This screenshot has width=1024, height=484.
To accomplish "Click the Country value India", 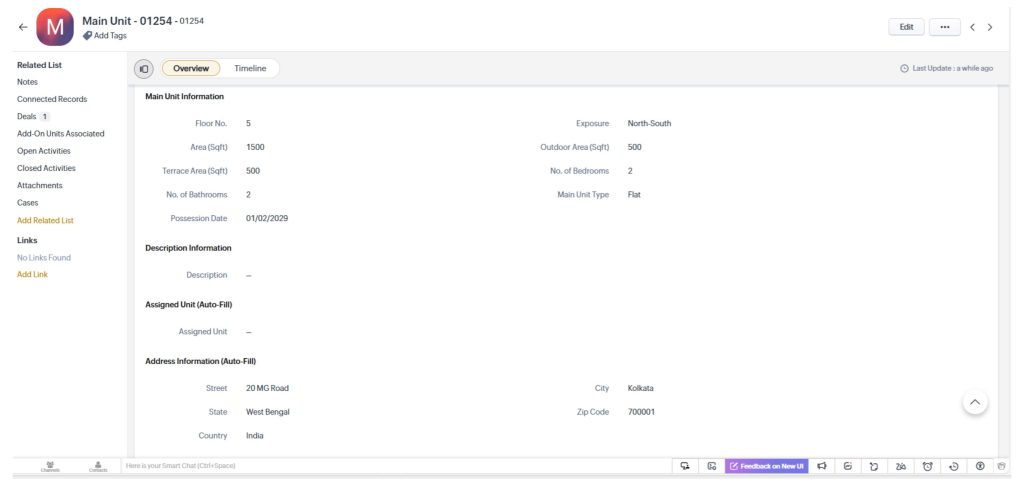I will (x=255, y=436).
